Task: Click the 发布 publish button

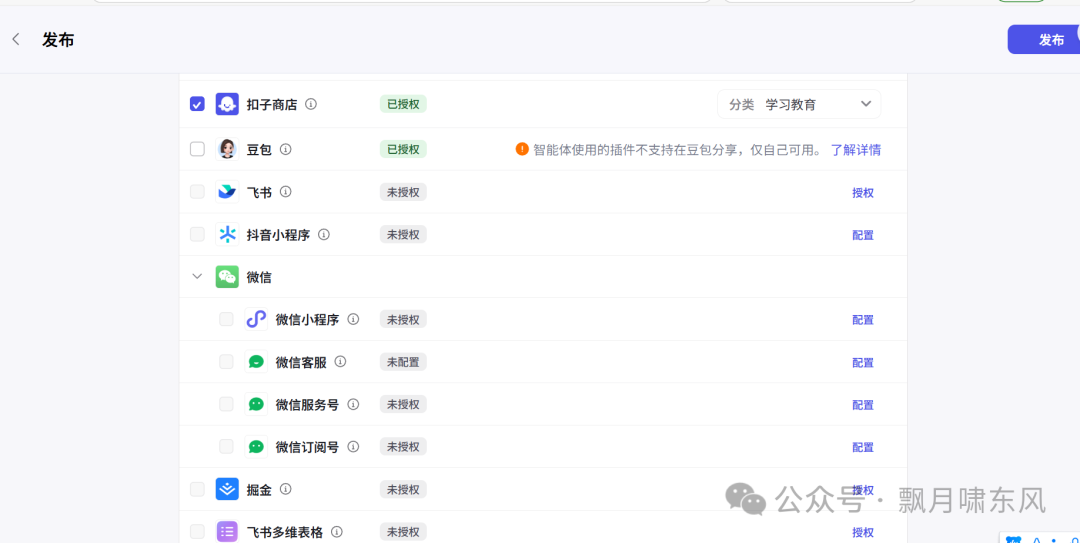Action: point(1043,39)
